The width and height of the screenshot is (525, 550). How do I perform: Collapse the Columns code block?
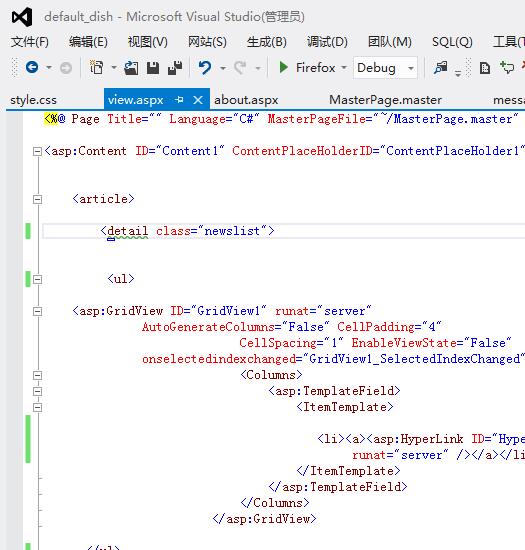coord(37,375)
